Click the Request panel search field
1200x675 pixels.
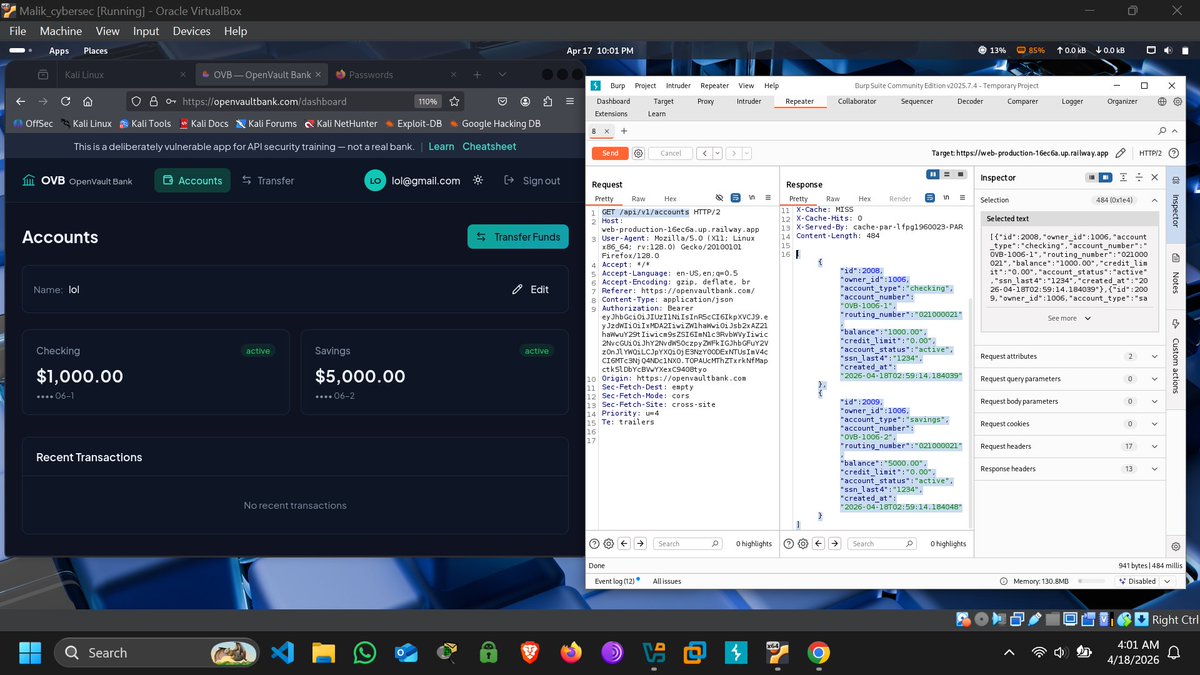(x=688, y=543)
